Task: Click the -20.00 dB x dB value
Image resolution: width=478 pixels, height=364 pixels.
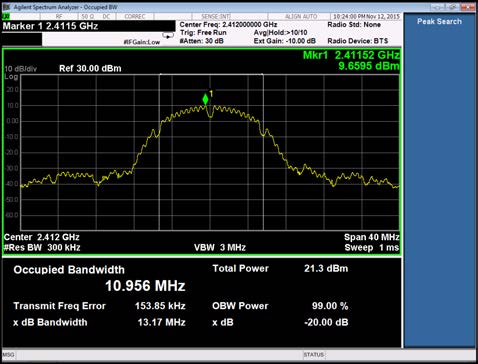Action: (326, 322)
